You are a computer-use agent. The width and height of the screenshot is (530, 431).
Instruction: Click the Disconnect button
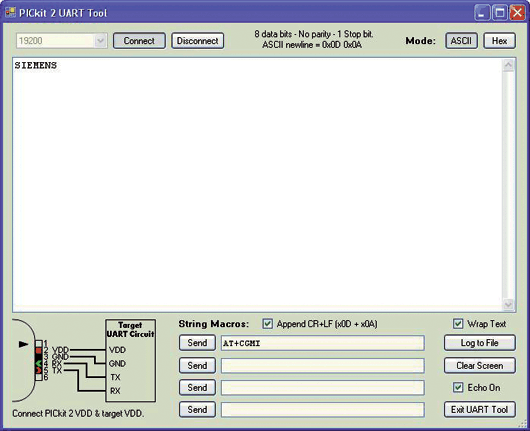198,41
